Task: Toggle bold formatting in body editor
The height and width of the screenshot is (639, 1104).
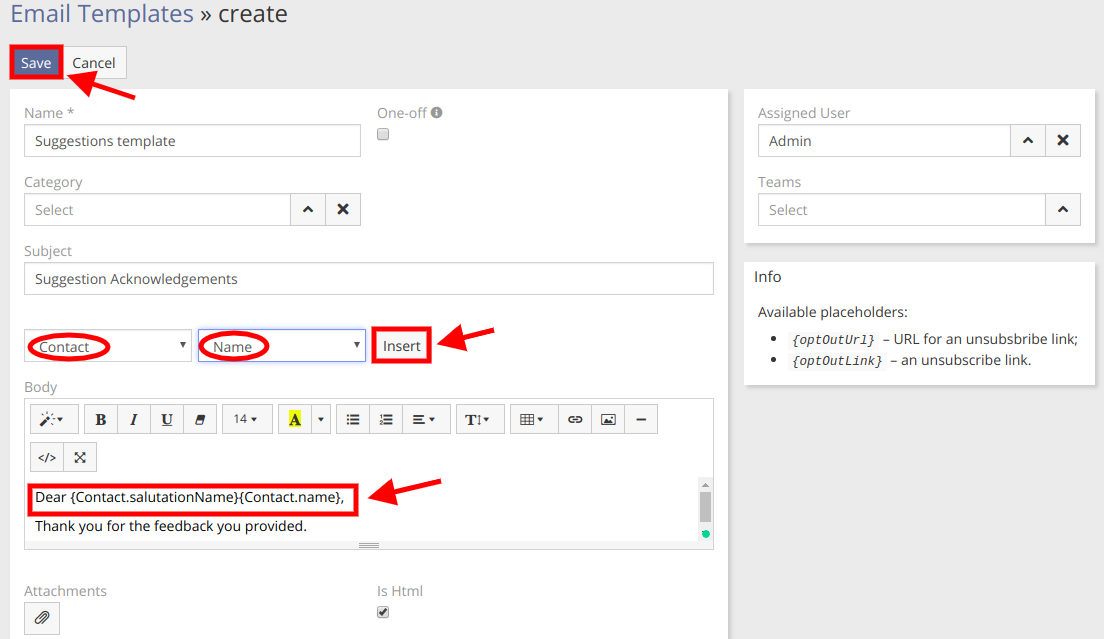Action: tap(101, 419)
